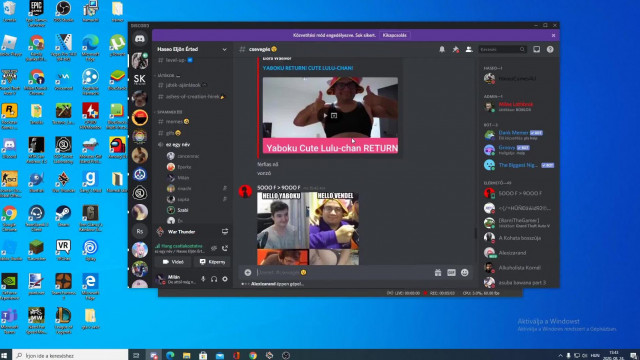The width and height of the screenshot is (640, 360).
Task: Toggle member list with people icon
Action: 469,49
